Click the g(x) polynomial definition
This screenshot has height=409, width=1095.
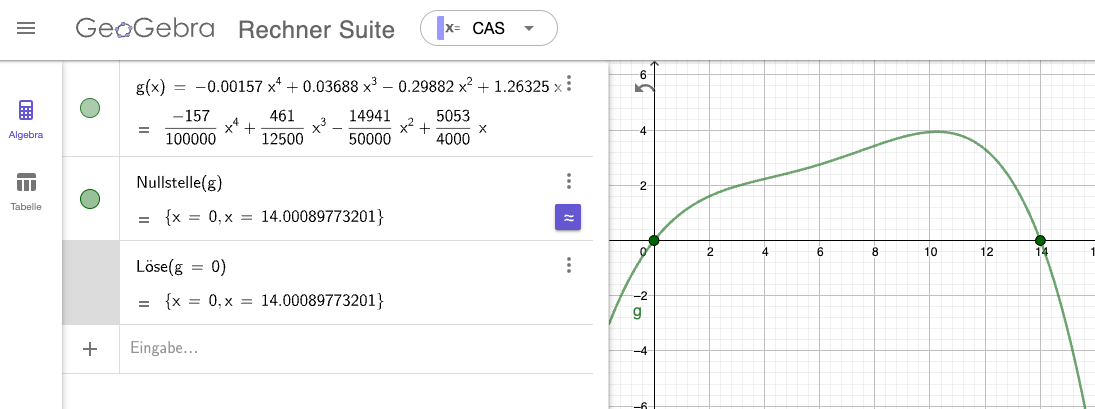[x=348, y=88]
